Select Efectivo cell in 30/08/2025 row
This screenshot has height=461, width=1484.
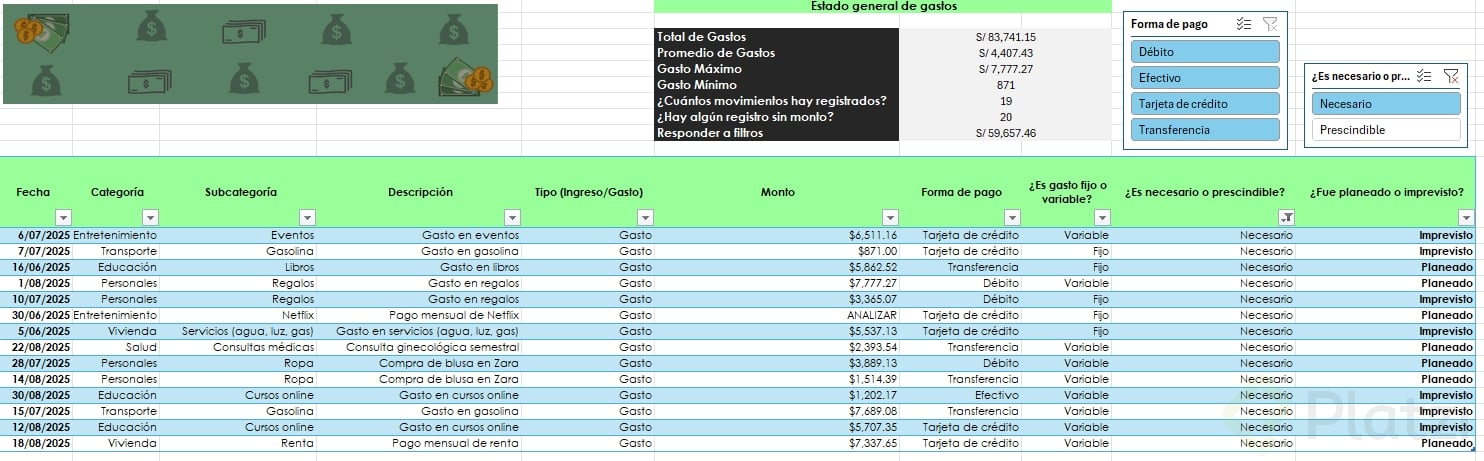pyautogui.click(x=961, y=395)
